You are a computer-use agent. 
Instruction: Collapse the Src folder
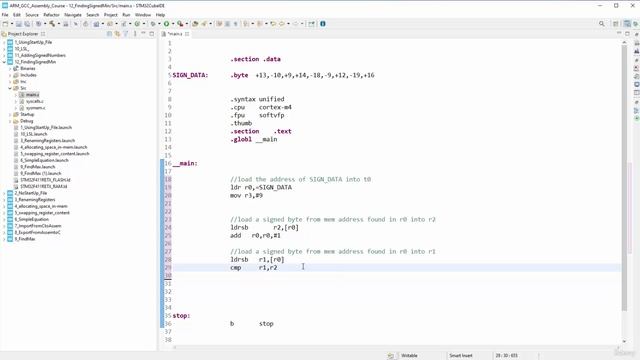(x=10, y=88)
